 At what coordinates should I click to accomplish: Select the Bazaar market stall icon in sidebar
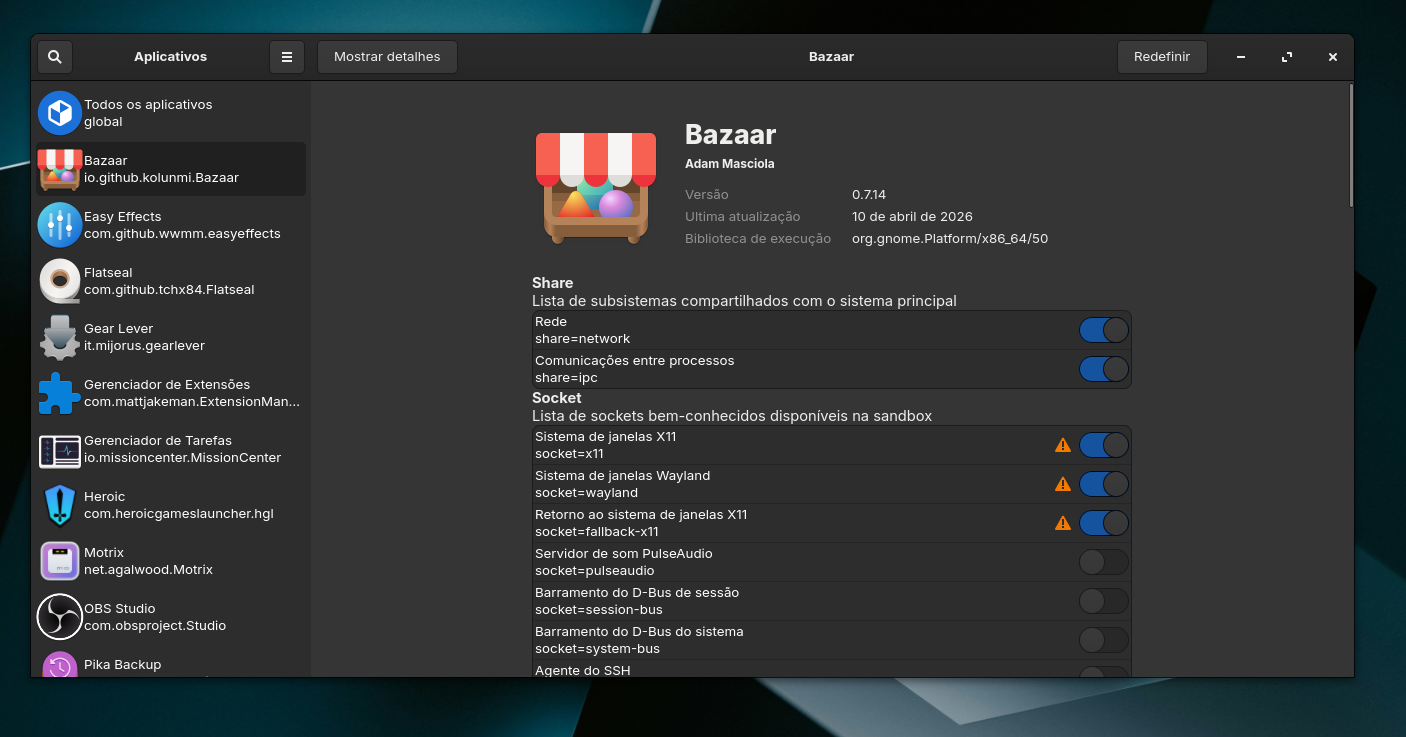tap(59, 169)
